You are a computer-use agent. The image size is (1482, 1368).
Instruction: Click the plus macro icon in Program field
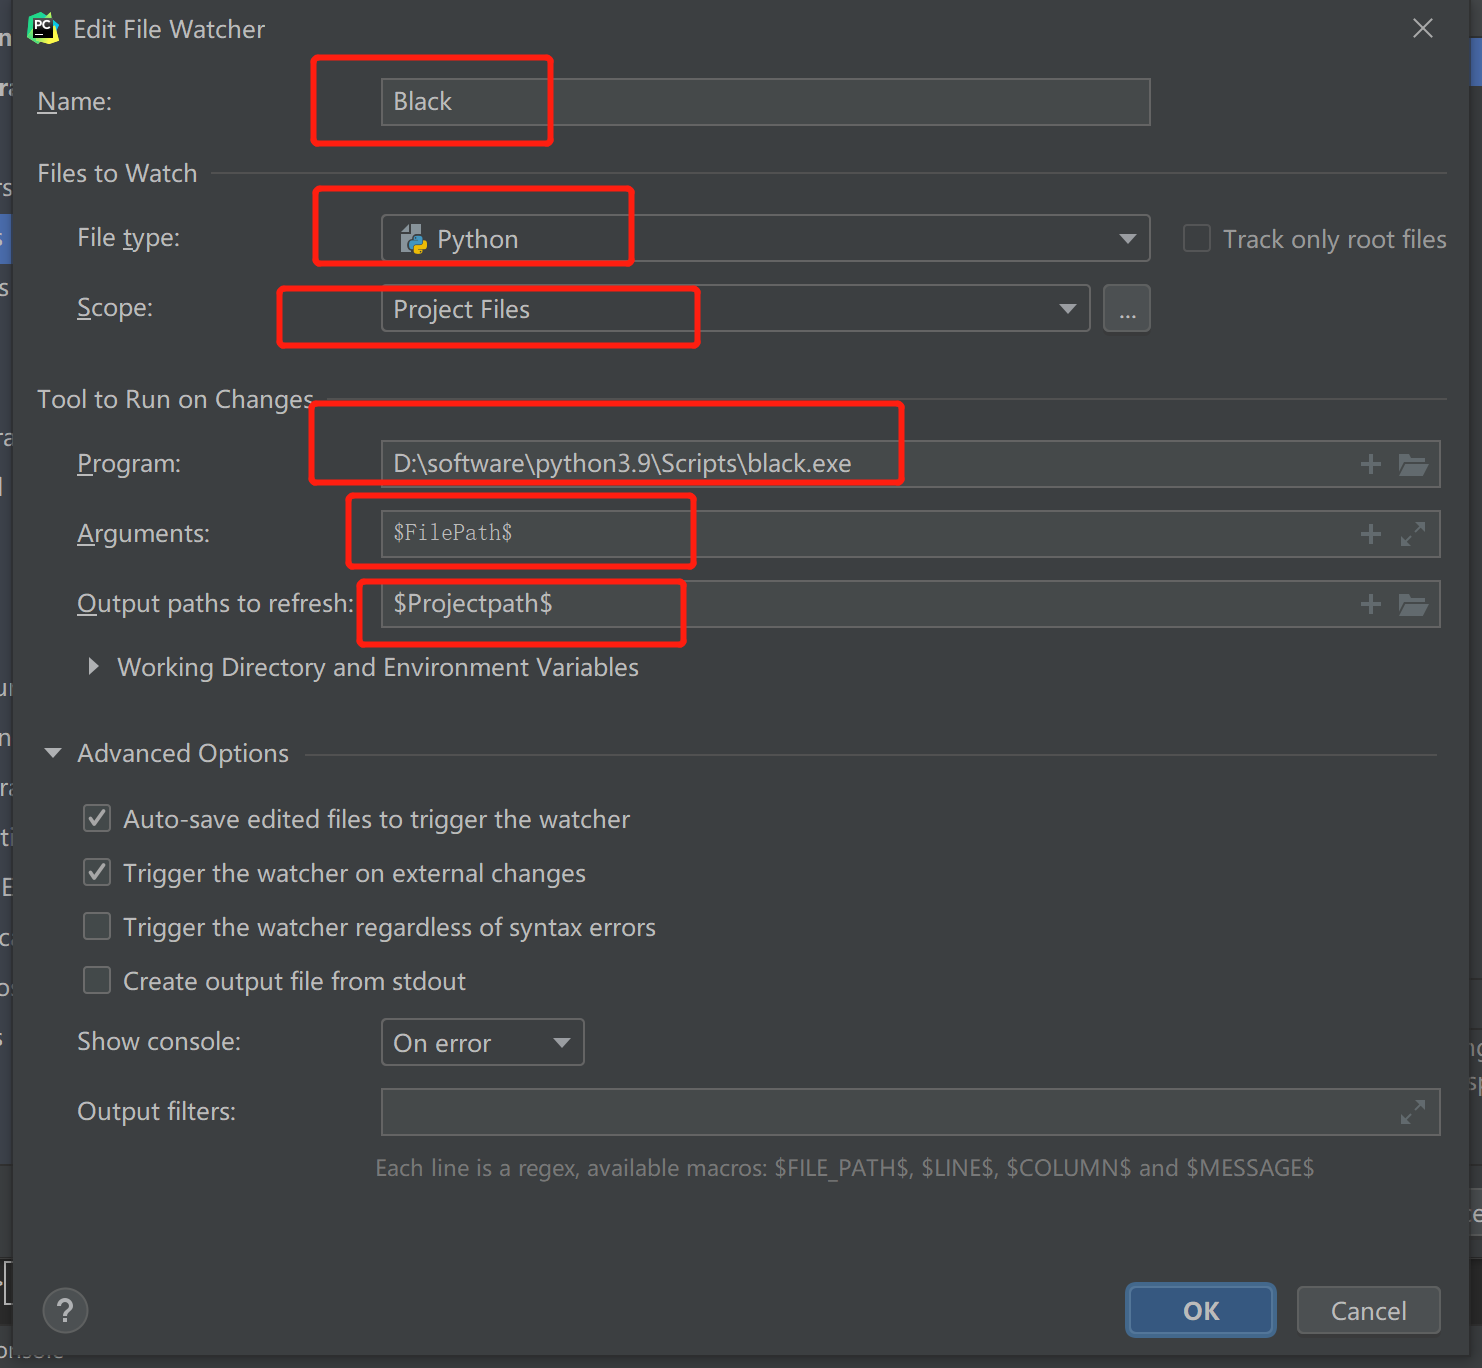[x=1370, y=464]
